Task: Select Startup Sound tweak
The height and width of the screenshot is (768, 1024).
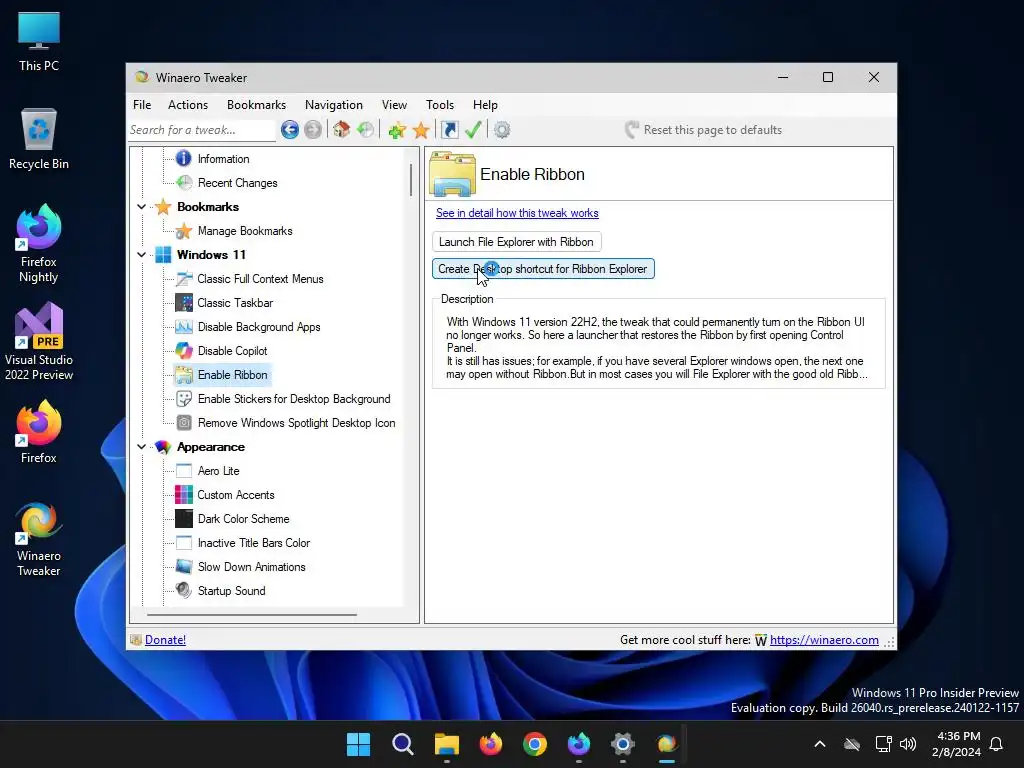Action: pos(231,591)
